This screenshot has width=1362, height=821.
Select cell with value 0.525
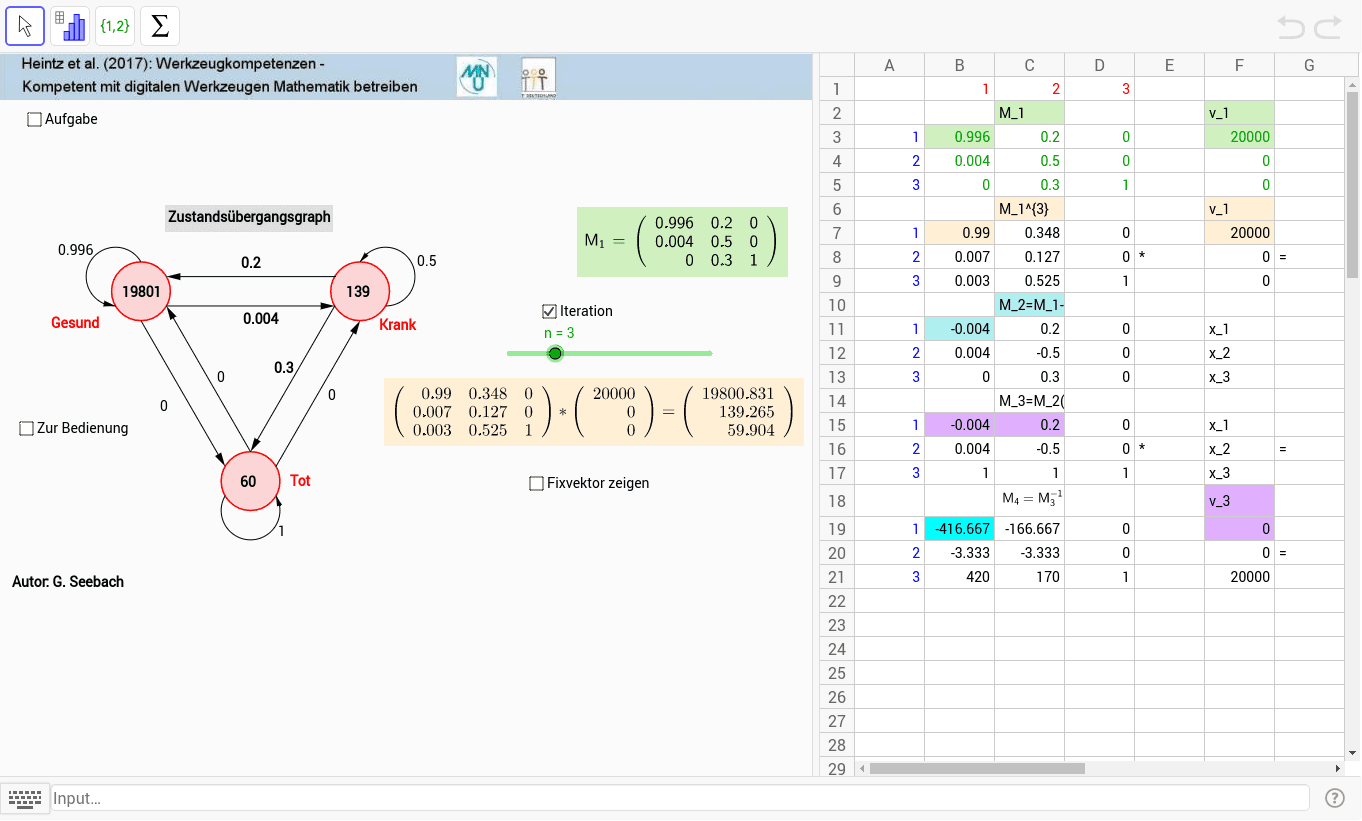(x=1029, y=281)
